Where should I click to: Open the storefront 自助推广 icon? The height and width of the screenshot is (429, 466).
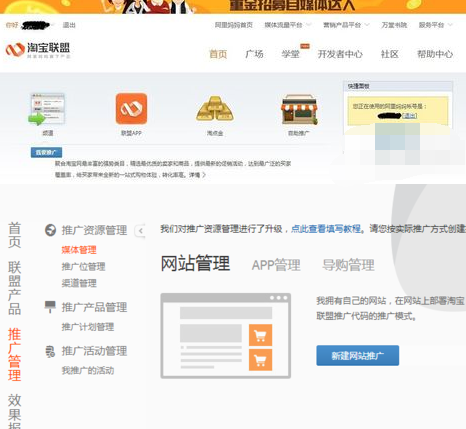click(x=299, y=109)
